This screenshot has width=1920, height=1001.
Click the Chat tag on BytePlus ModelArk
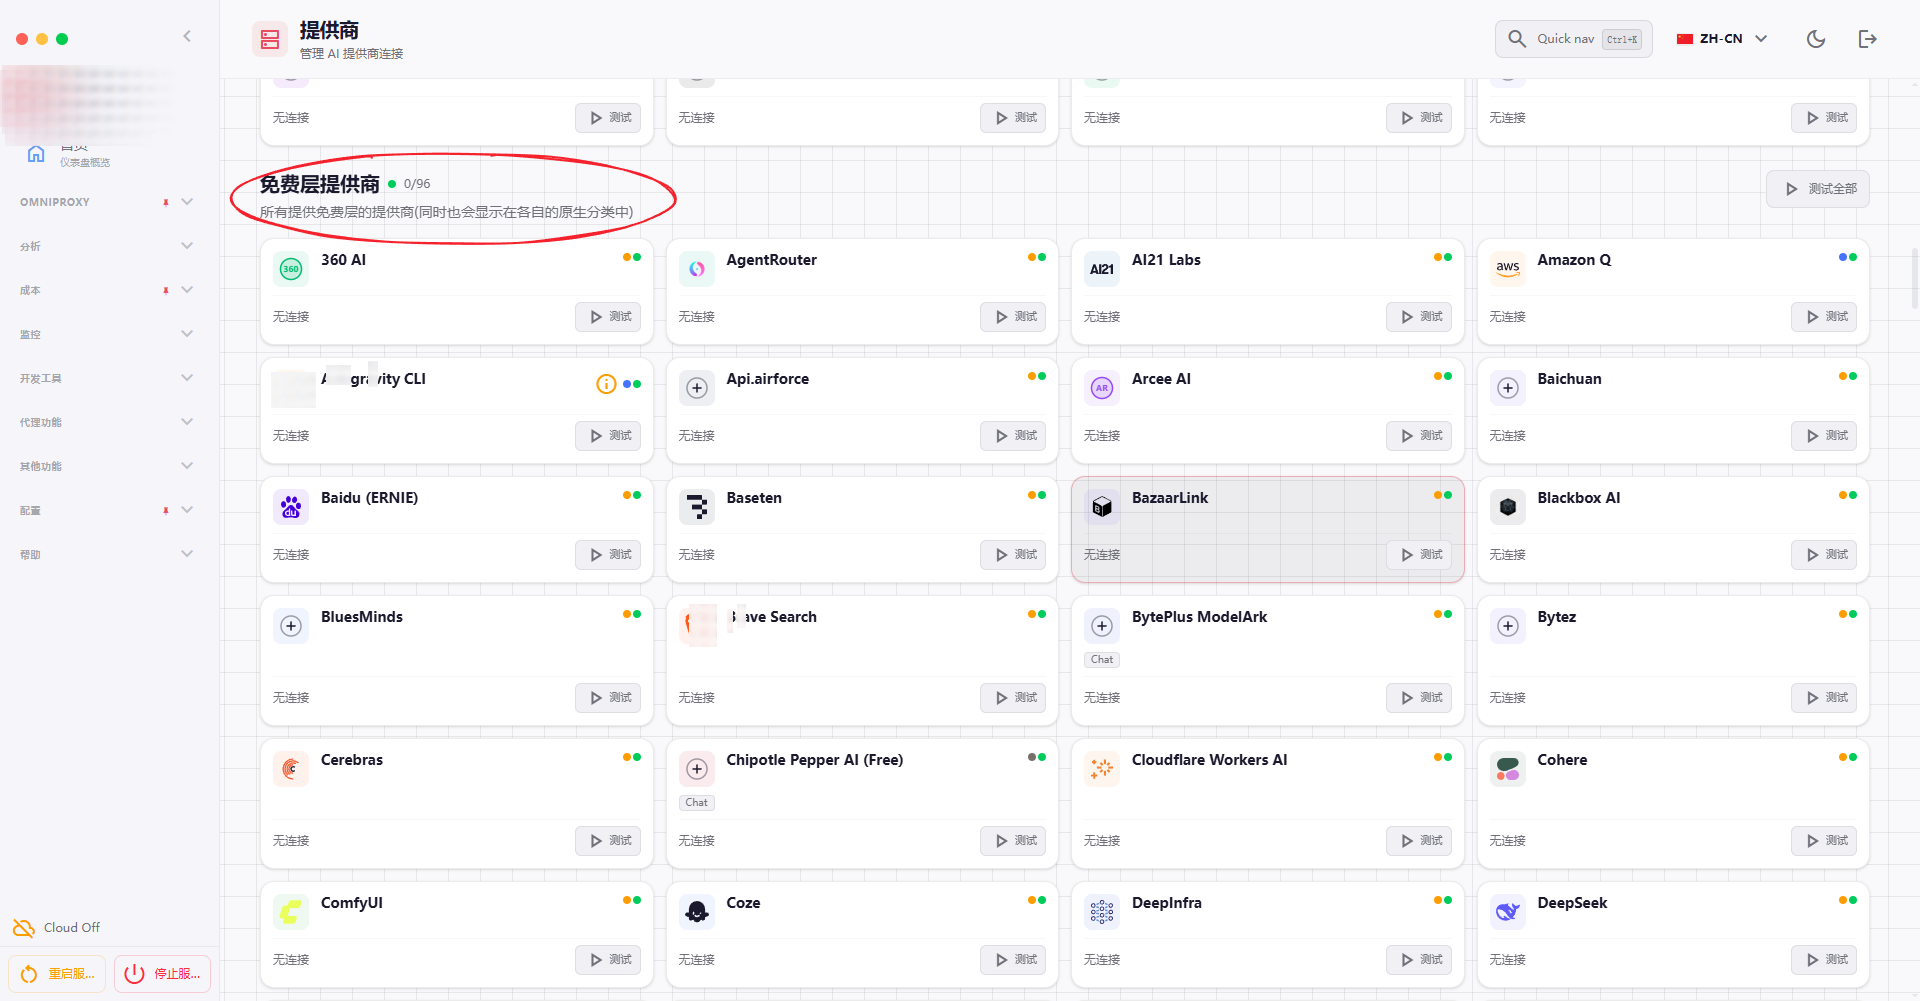pyautogui.click(x=1102, y=660)
